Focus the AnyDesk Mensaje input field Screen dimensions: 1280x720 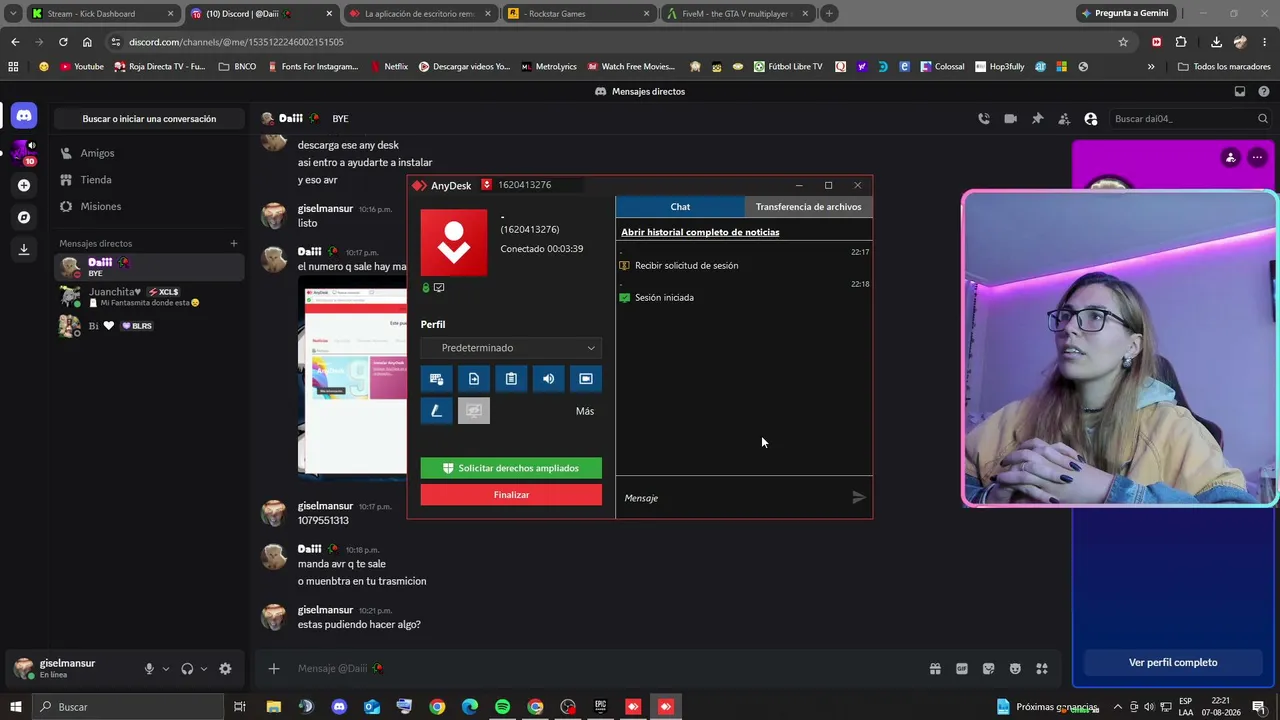click(x=732, y=498)
